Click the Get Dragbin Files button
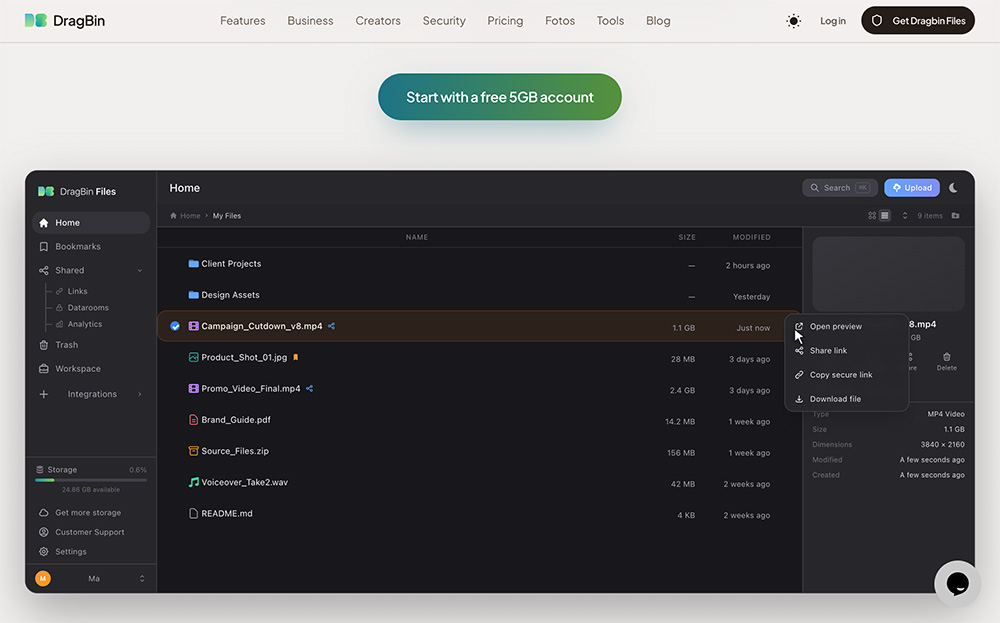Viewport: 1000px width, 623px height. [x=918, y=20]
